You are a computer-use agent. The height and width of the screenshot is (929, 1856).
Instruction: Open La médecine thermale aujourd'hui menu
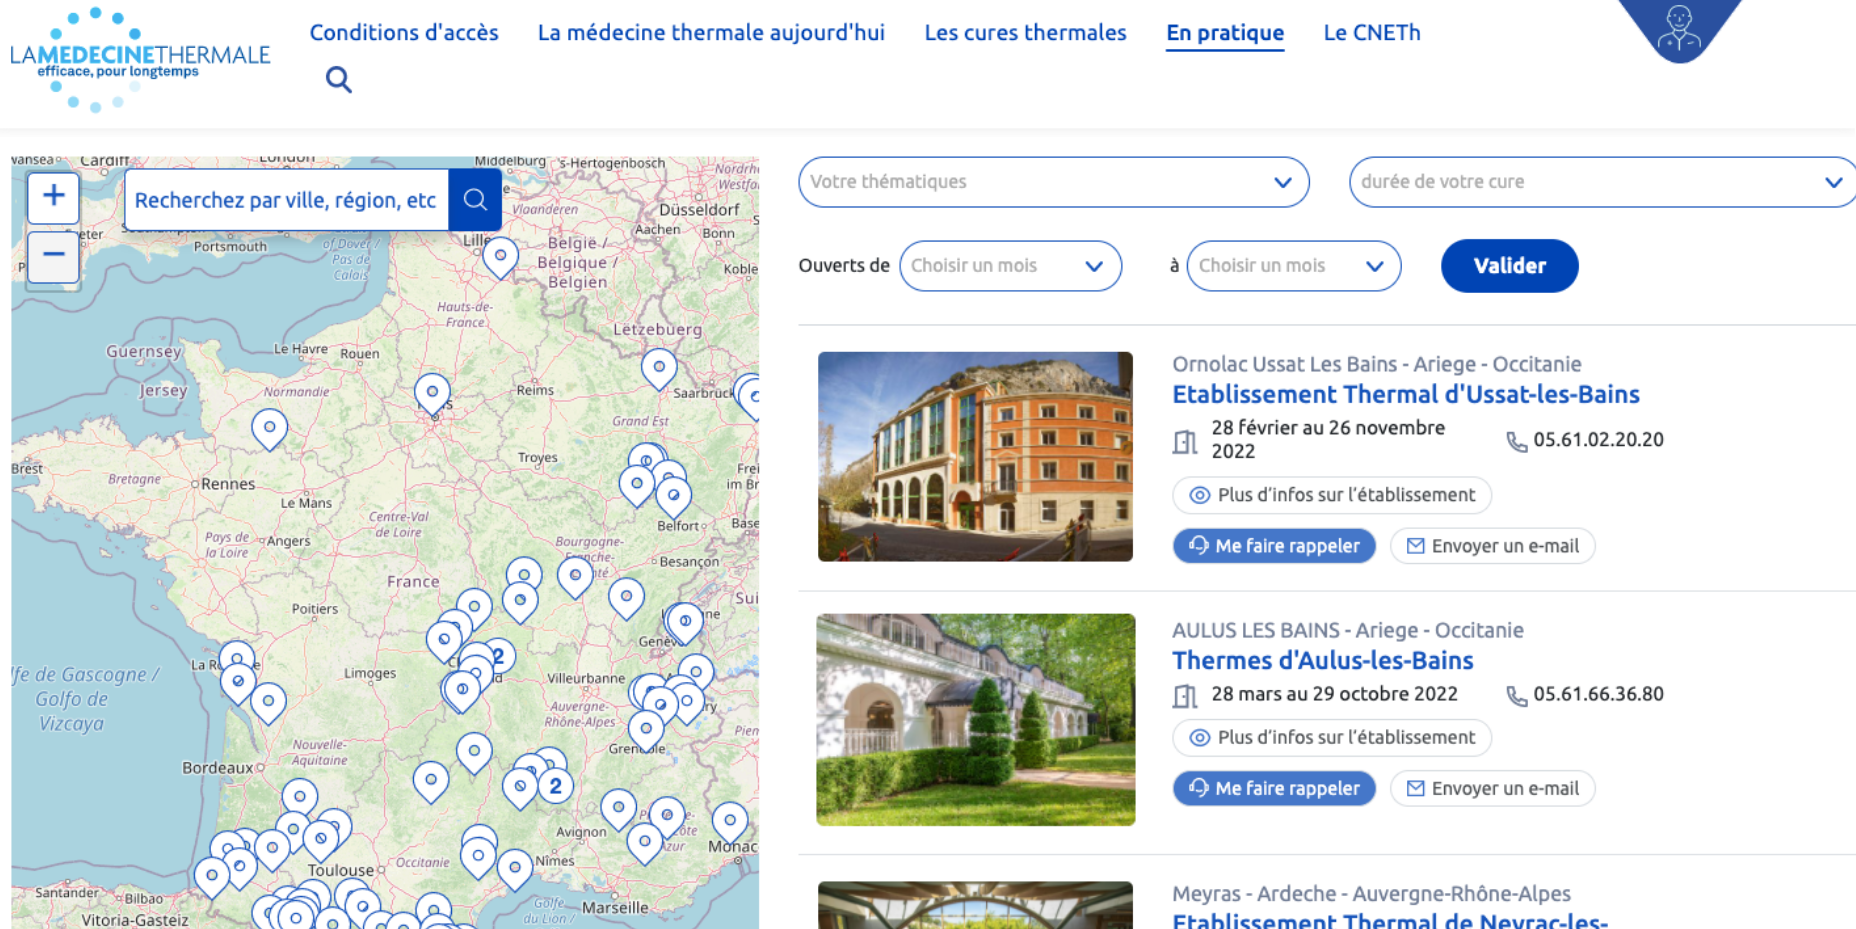click(711, 32)
